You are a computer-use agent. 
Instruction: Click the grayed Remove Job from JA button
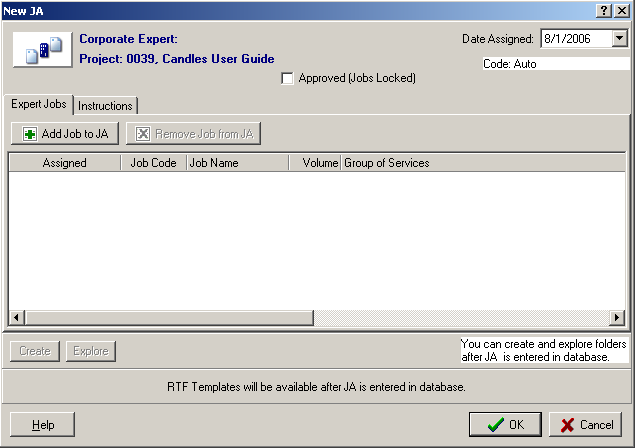click(x=193, y=133)
